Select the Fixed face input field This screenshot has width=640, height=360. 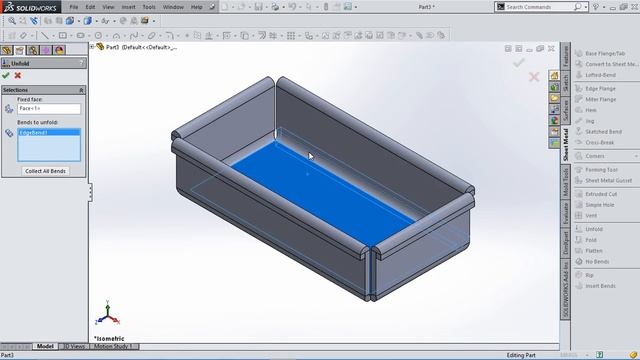[x=49, y=109]
